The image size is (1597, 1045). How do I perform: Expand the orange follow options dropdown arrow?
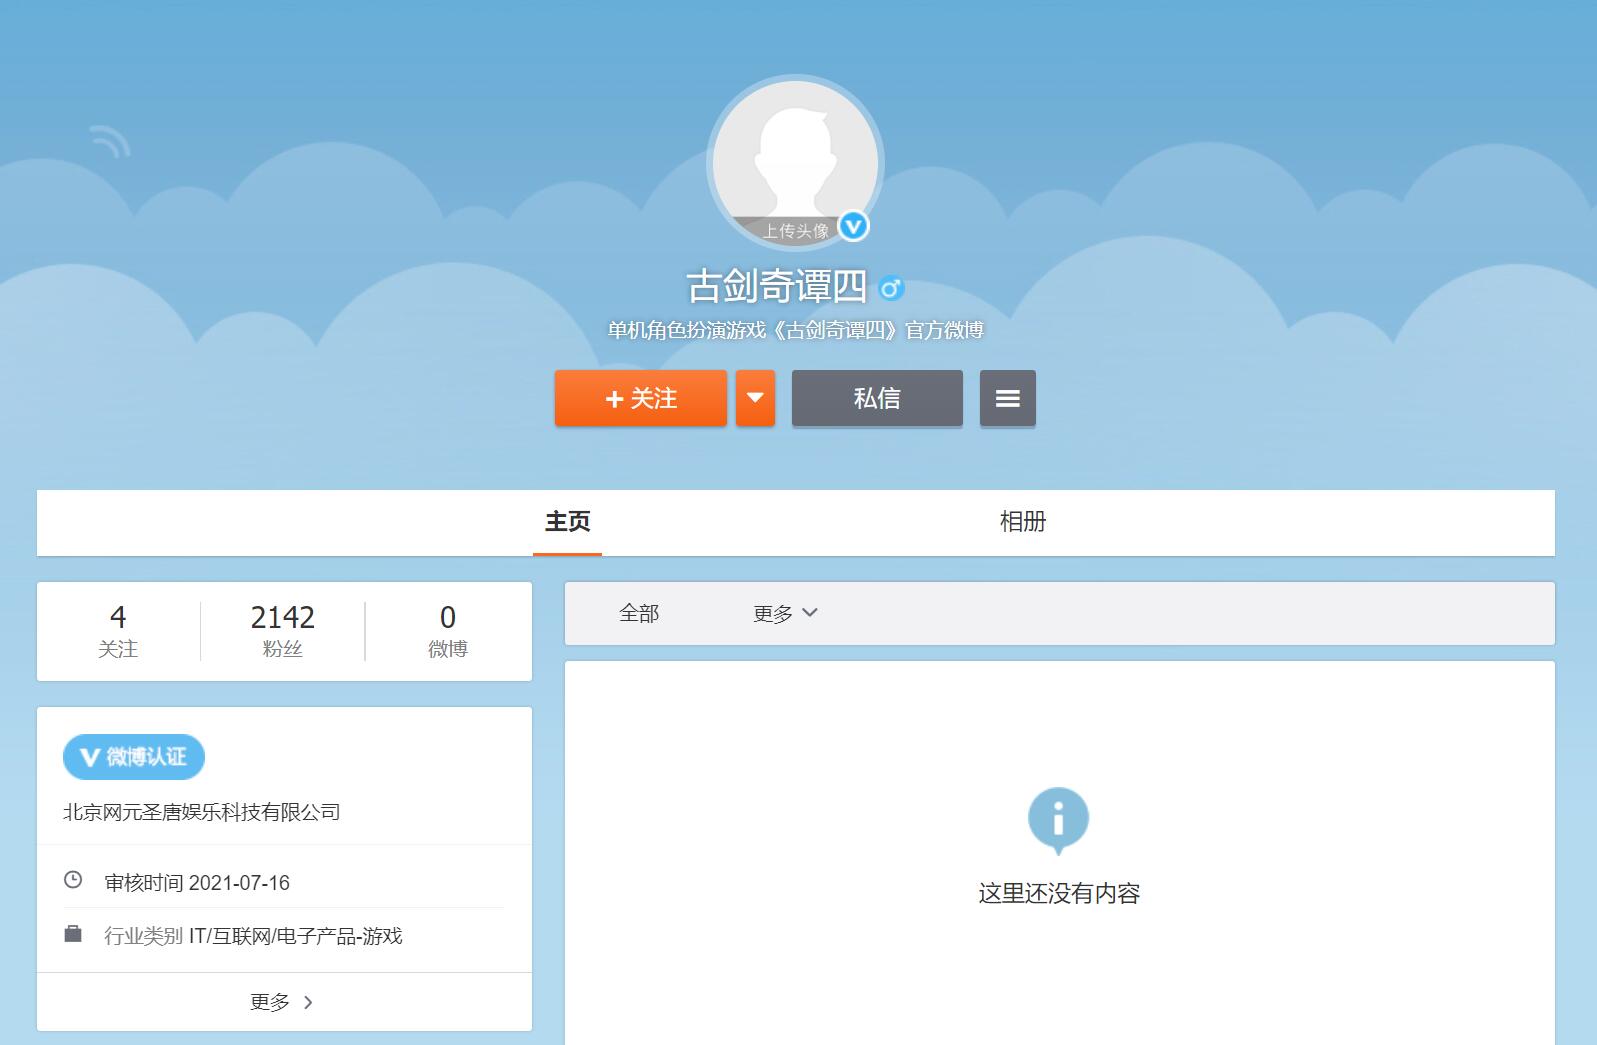pos(755,398)
